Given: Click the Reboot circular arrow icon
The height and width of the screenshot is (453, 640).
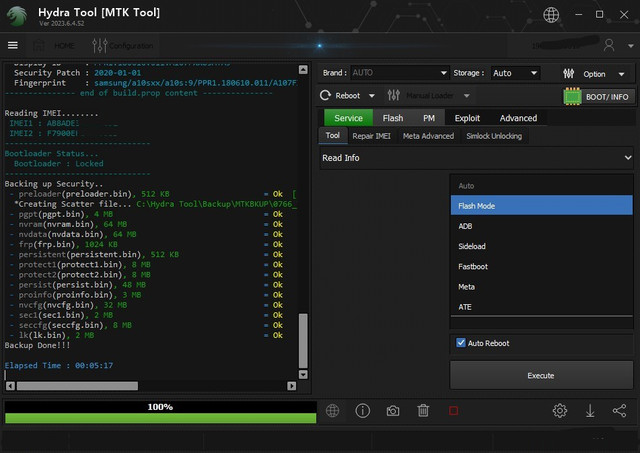Looking at the screenshot, I should pyautogui.click(x=325, y=95).
